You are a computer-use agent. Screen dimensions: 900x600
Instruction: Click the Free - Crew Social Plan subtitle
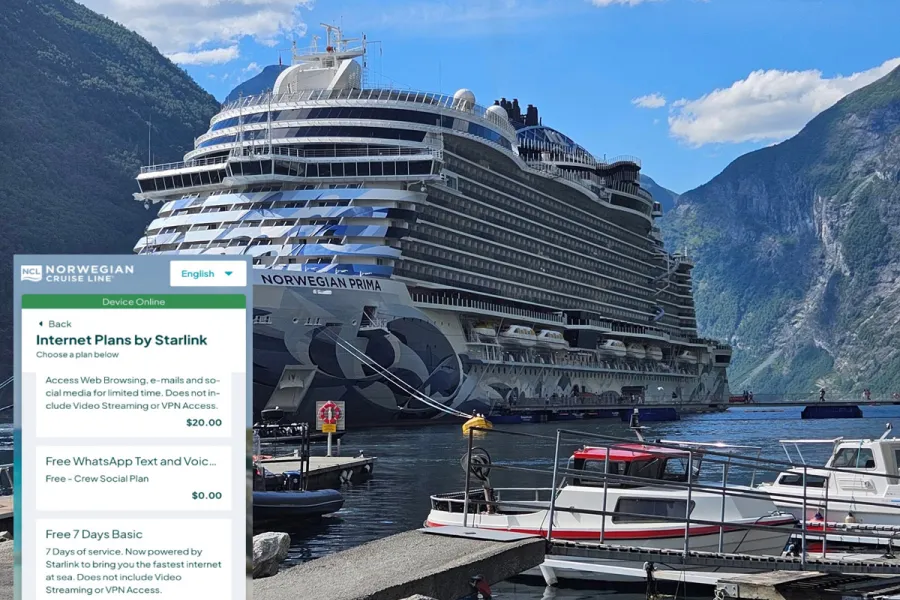click(97, 479)
